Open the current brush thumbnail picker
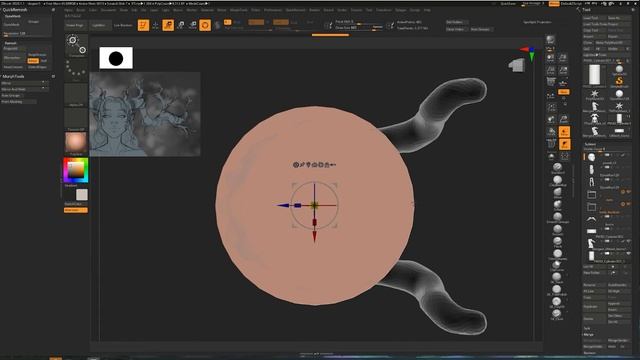This screenshot has height=360, width=640. (76, 45)
